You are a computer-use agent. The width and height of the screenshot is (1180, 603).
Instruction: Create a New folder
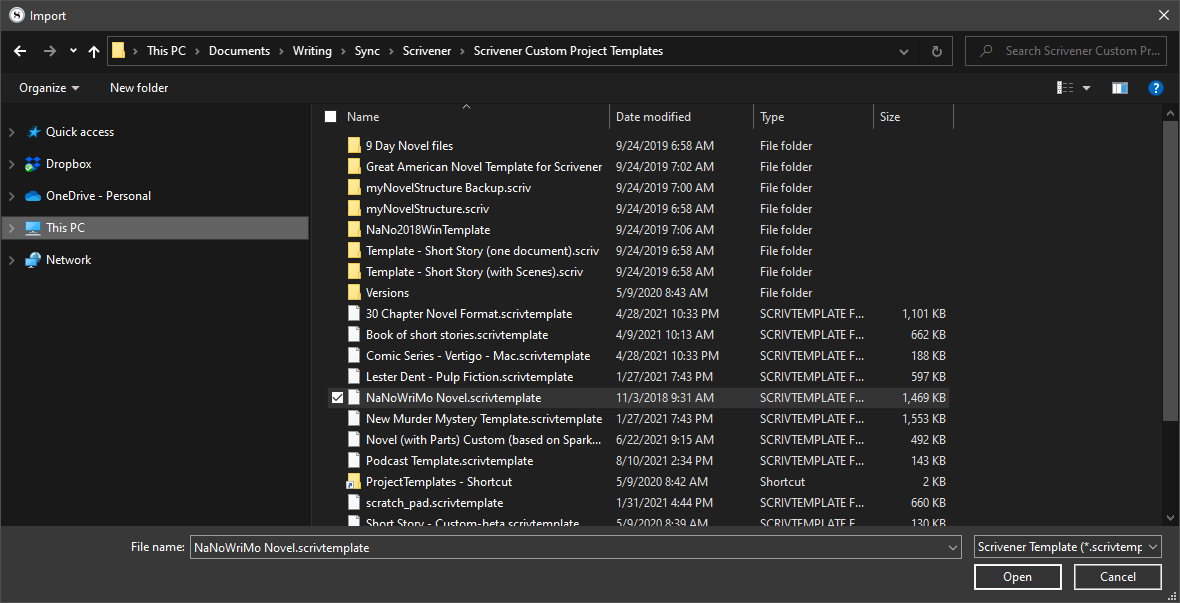[139, 88]
